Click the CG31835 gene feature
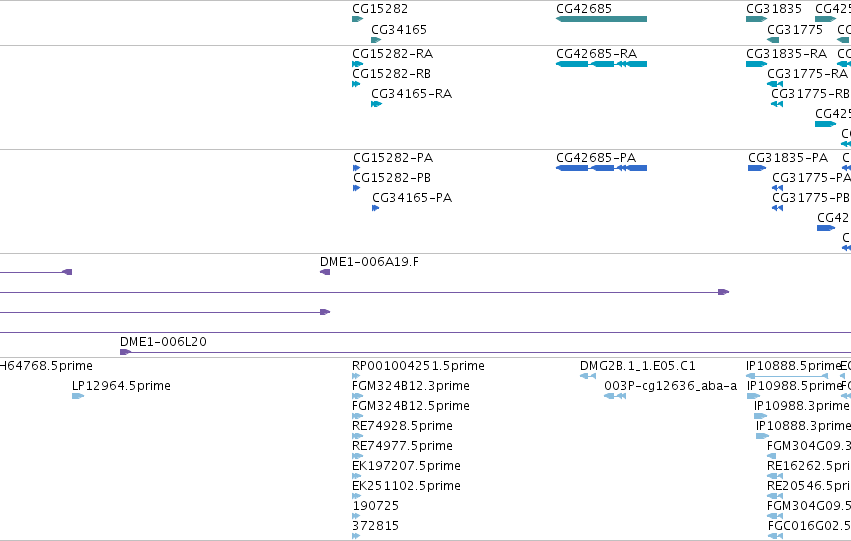 click(757, 19)
